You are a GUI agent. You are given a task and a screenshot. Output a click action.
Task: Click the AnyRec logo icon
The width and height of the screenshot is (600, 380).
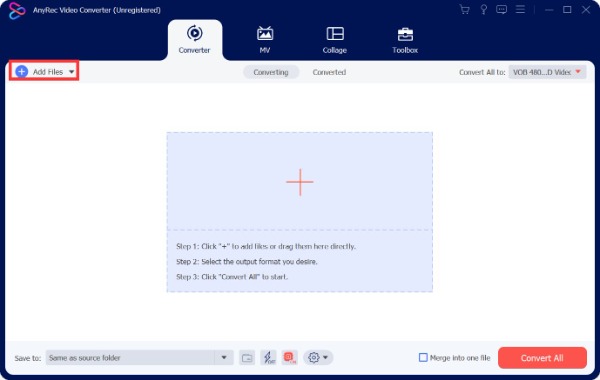[16, 10]
